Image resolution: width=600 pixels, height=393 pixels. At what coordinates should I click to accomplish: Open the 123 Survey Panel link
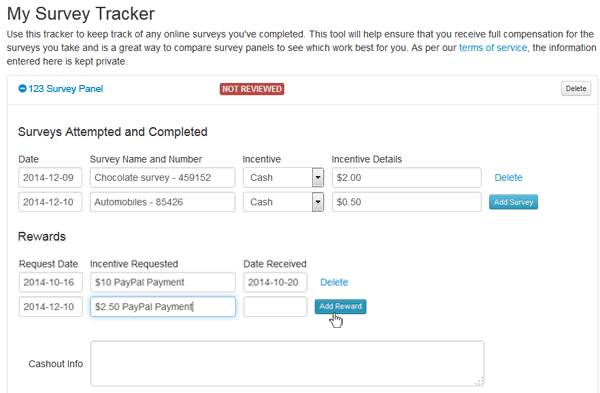click(65, 89)
